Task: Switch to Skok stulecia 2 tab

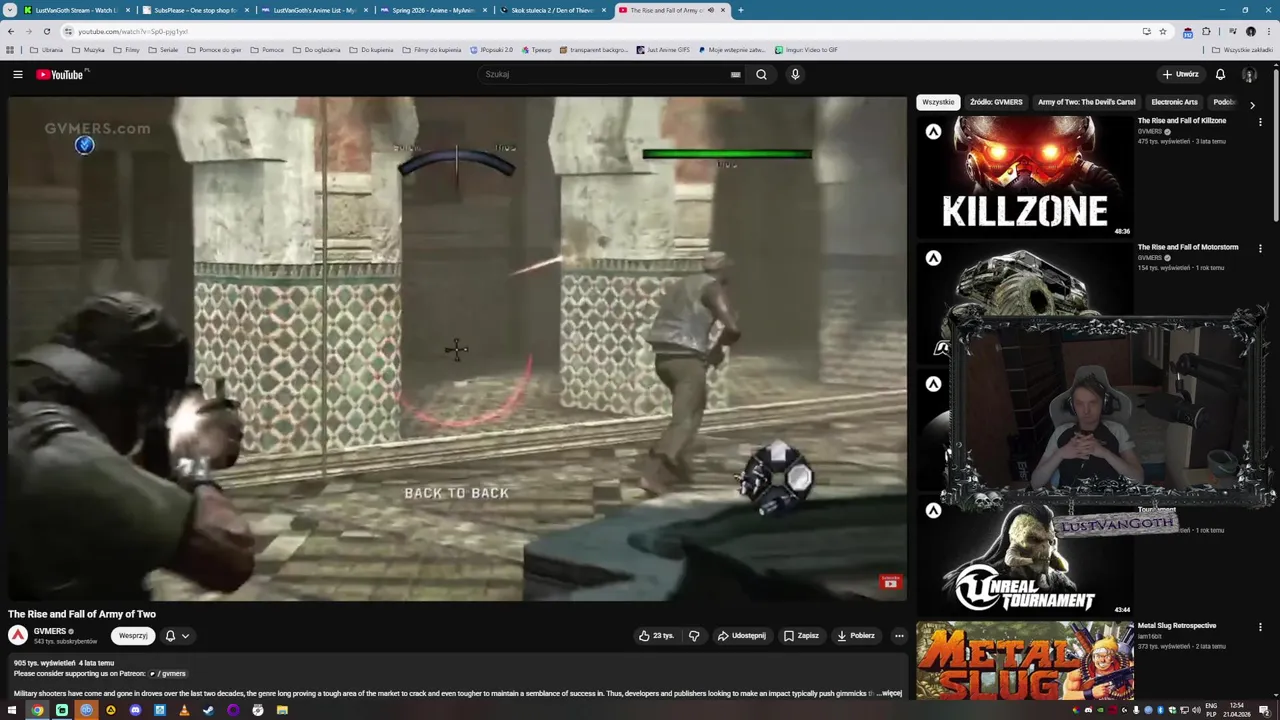Action: tap(551, 10)
